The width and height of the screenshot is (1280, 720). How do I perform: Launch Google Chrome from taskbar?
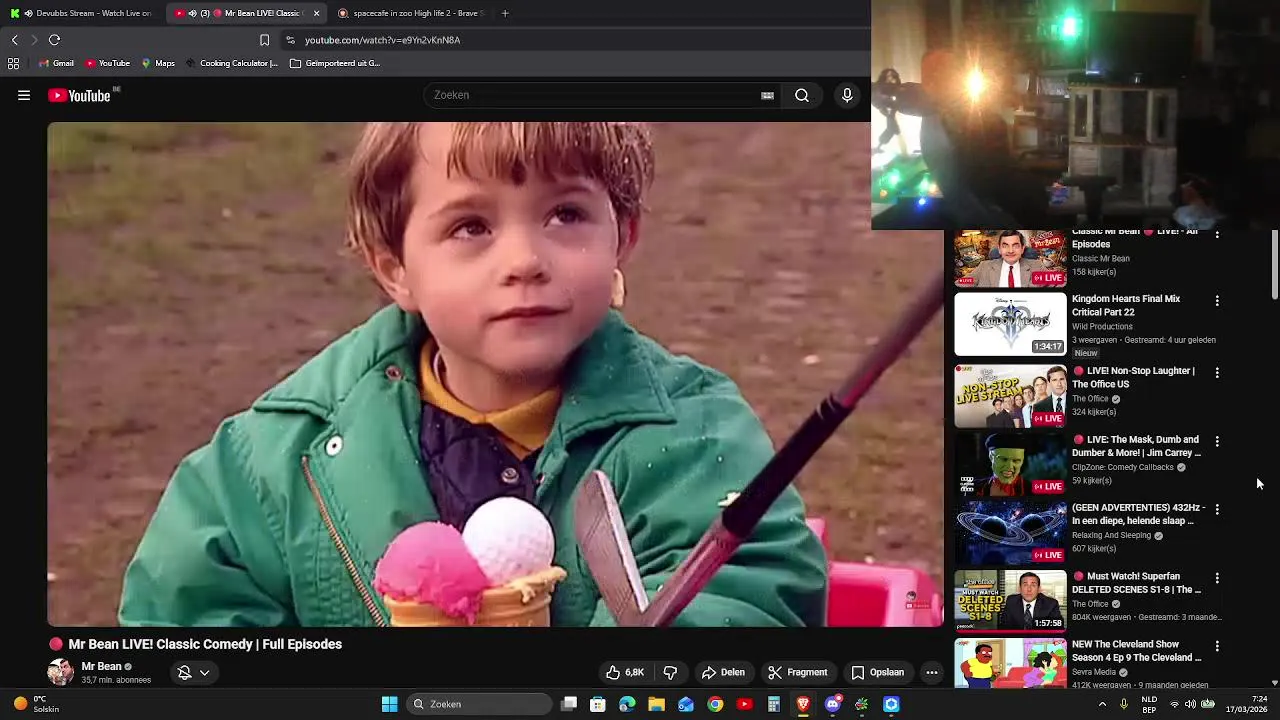tap(715, 704)
